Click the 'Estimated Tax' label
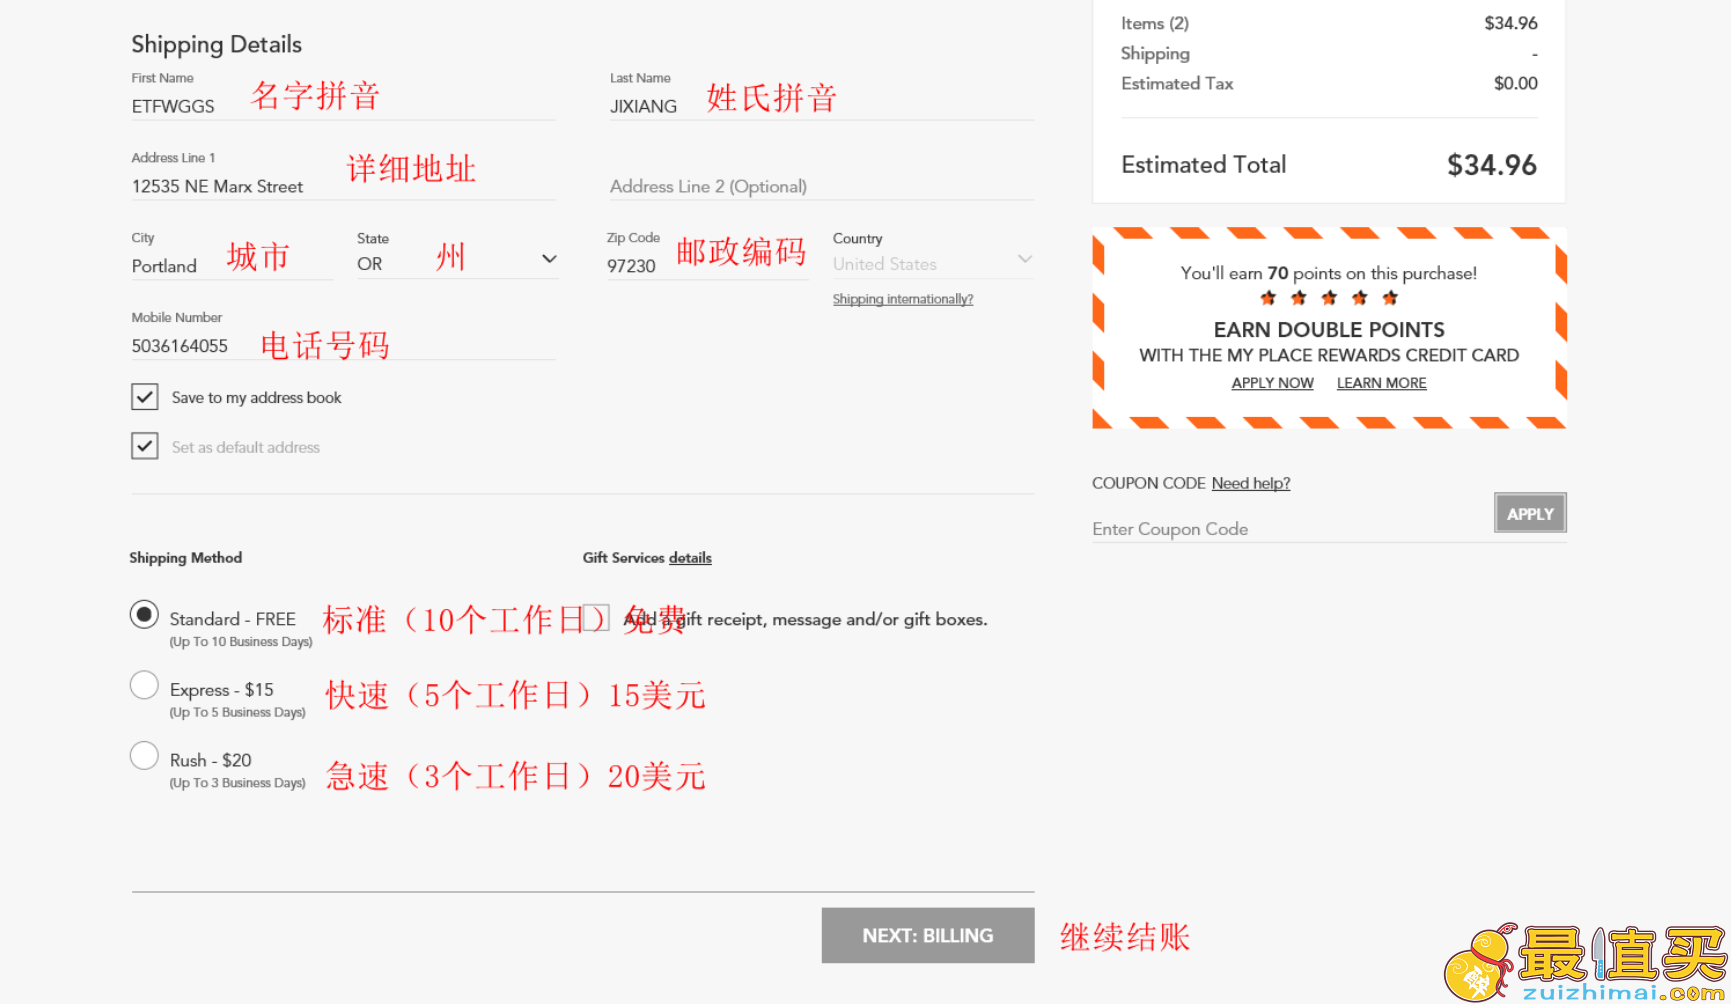1731x1004 pixels. [x=1177, y=83]
